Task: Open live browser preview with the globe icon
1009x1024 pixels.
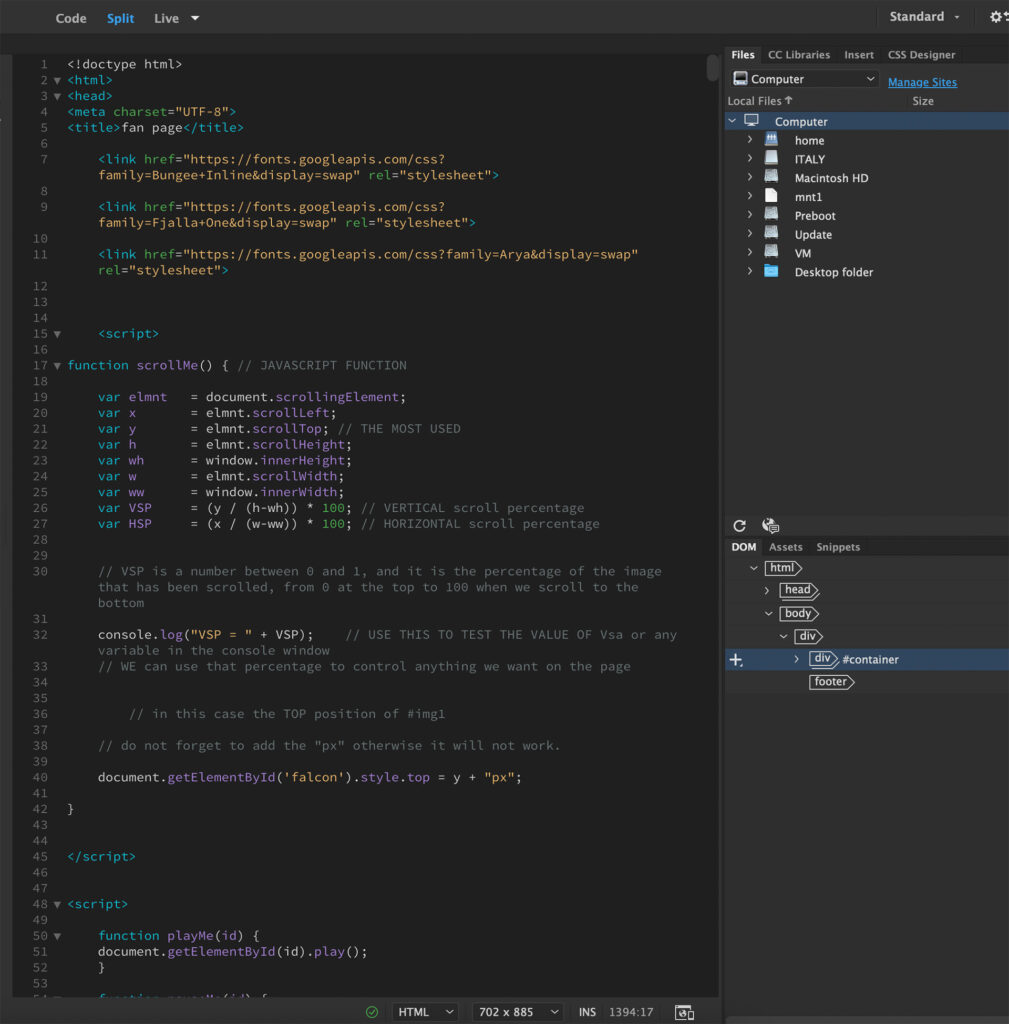Action: coord(769,524)
